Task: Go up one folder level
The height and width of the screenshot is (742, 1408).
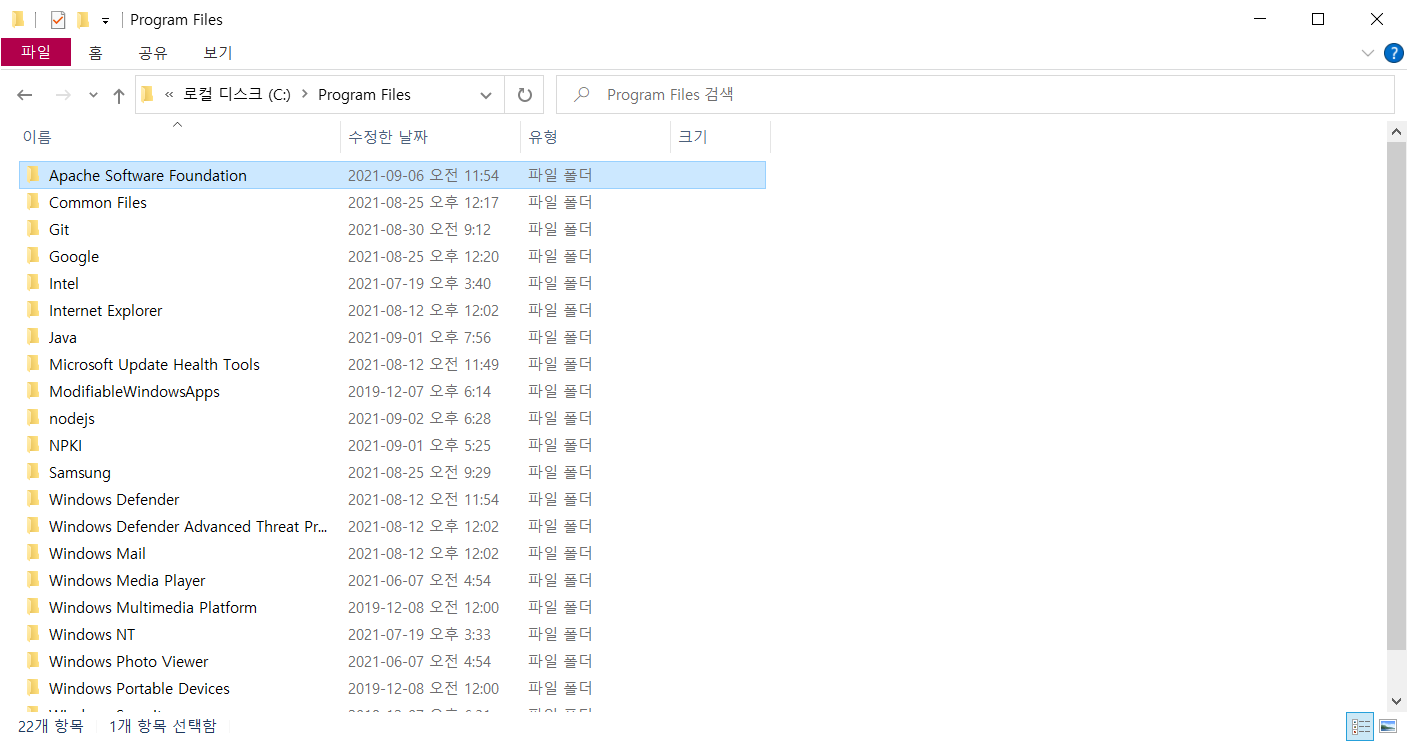Action: coord(119,95)
